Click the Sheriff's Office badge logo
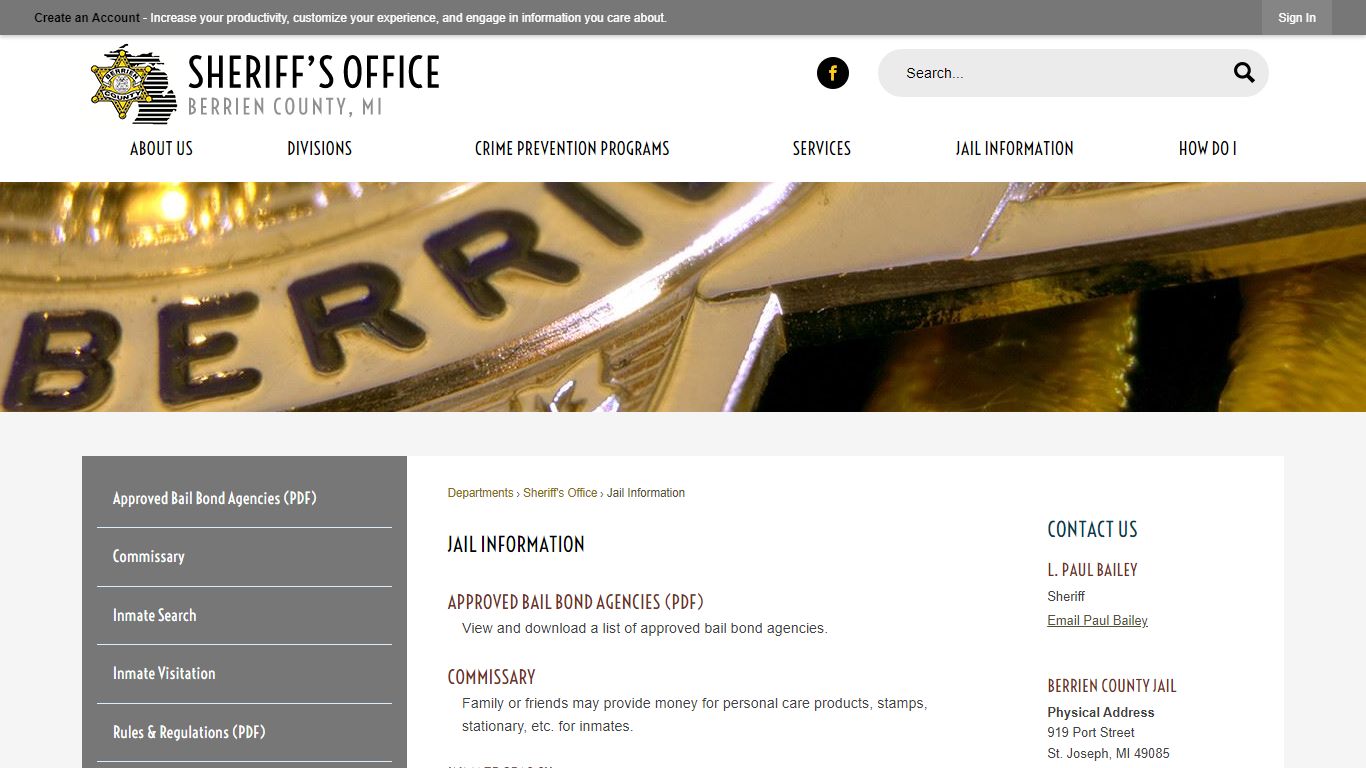 click(133, 83)
